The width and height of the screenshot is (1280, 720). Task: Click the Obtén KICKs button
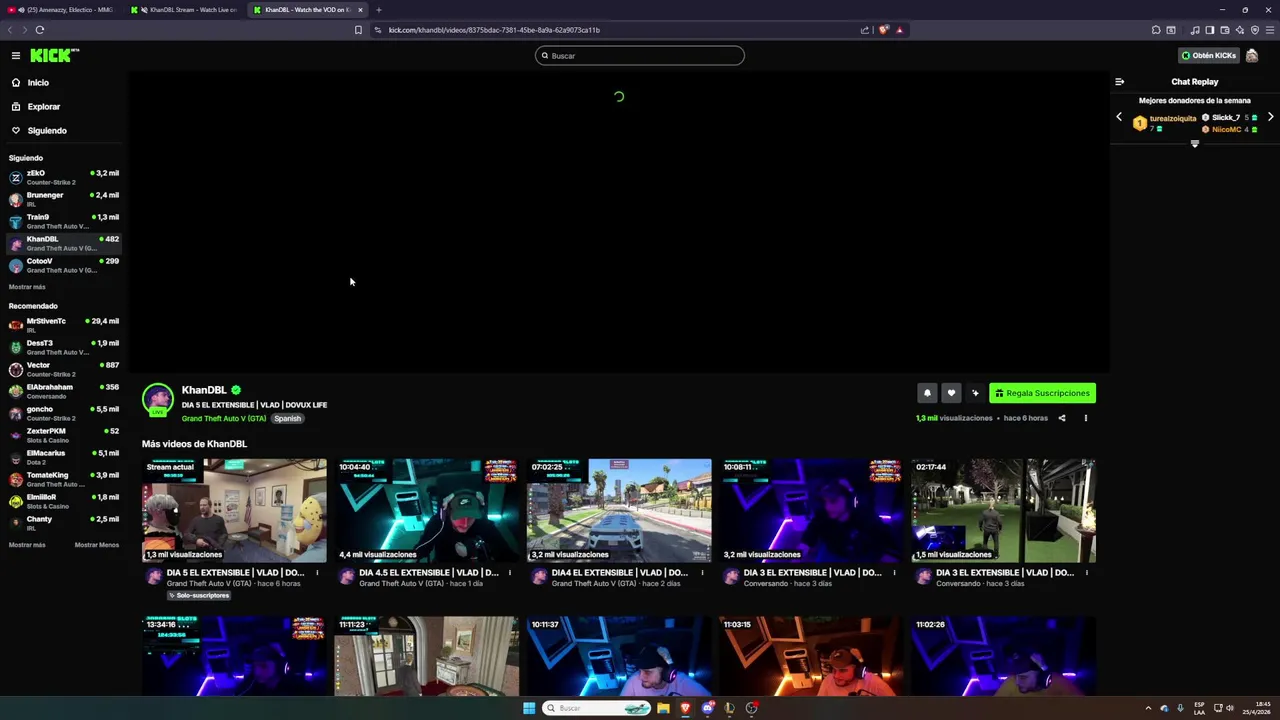(x=1209, y=56)
